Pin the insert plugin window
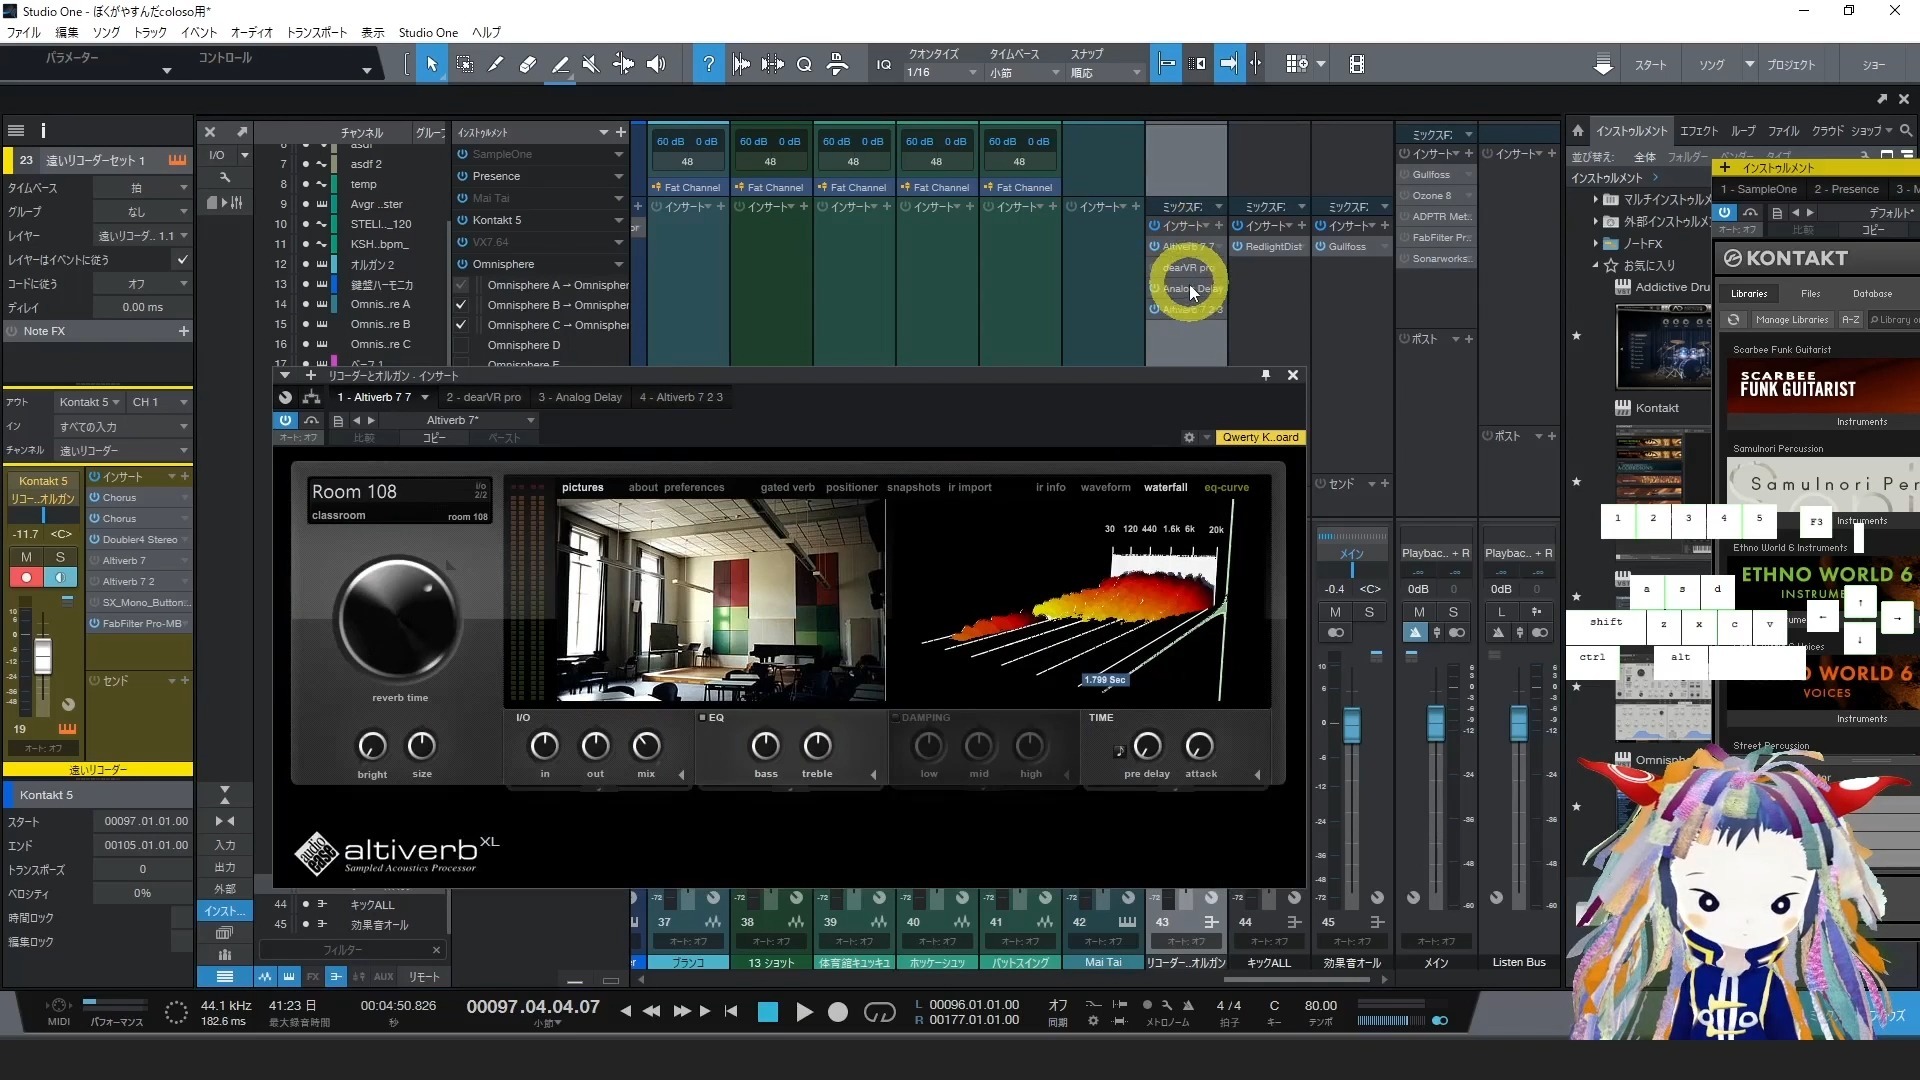This screenshot has width=1920, height=1080. (1266, 375)
